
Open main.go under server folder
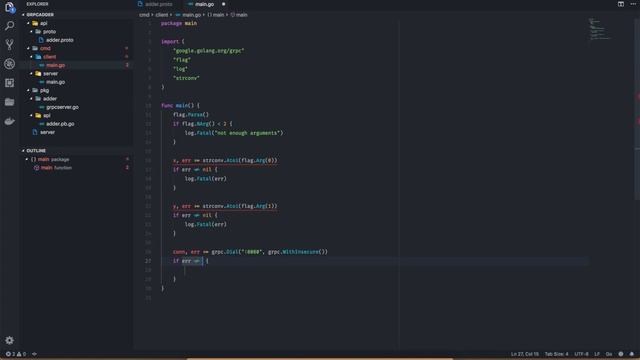(x=56, y=82)
